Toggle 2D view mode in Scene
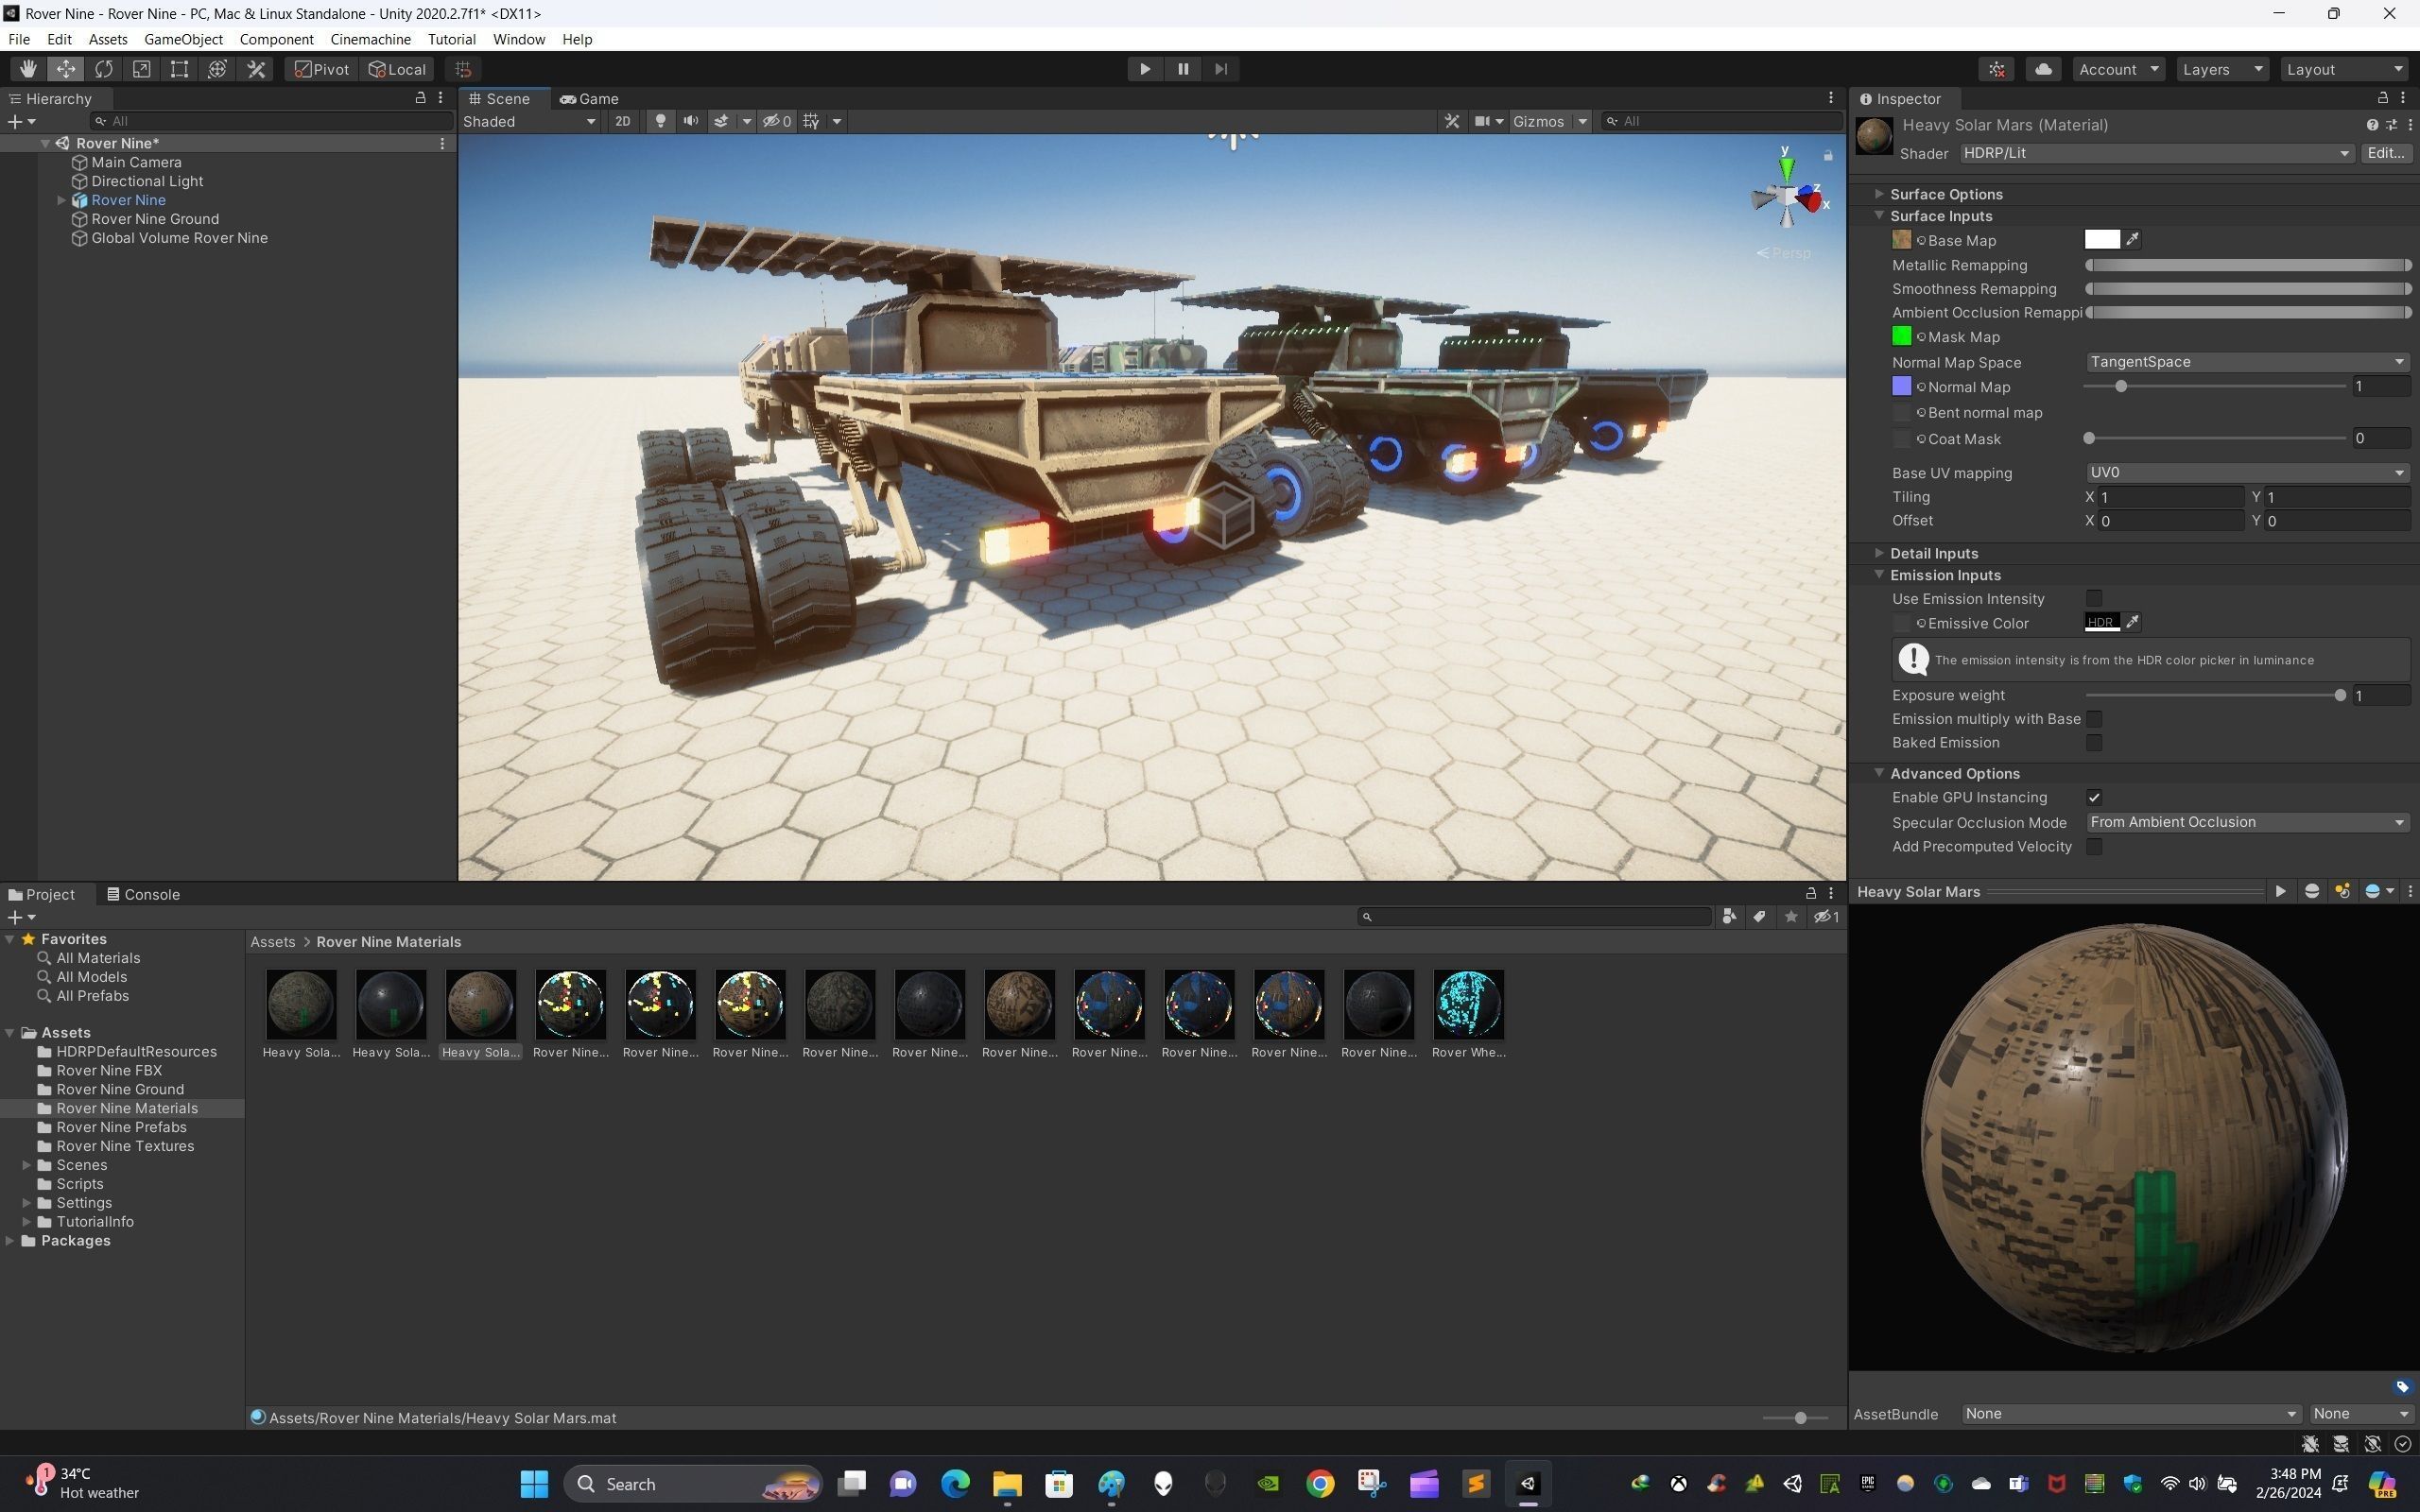Screen dimensions: 2420x1512 (x=622, y=121)
